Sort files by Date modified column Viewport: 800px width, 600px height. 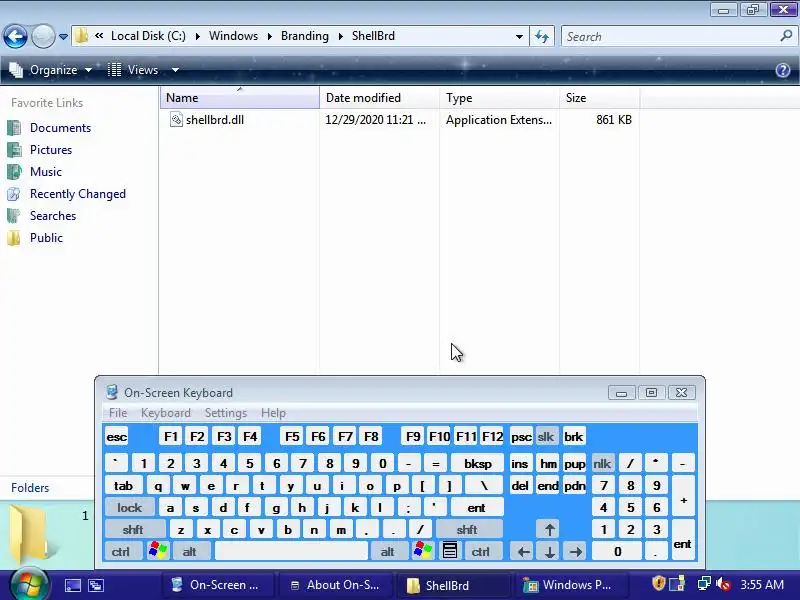coord(379,97)
